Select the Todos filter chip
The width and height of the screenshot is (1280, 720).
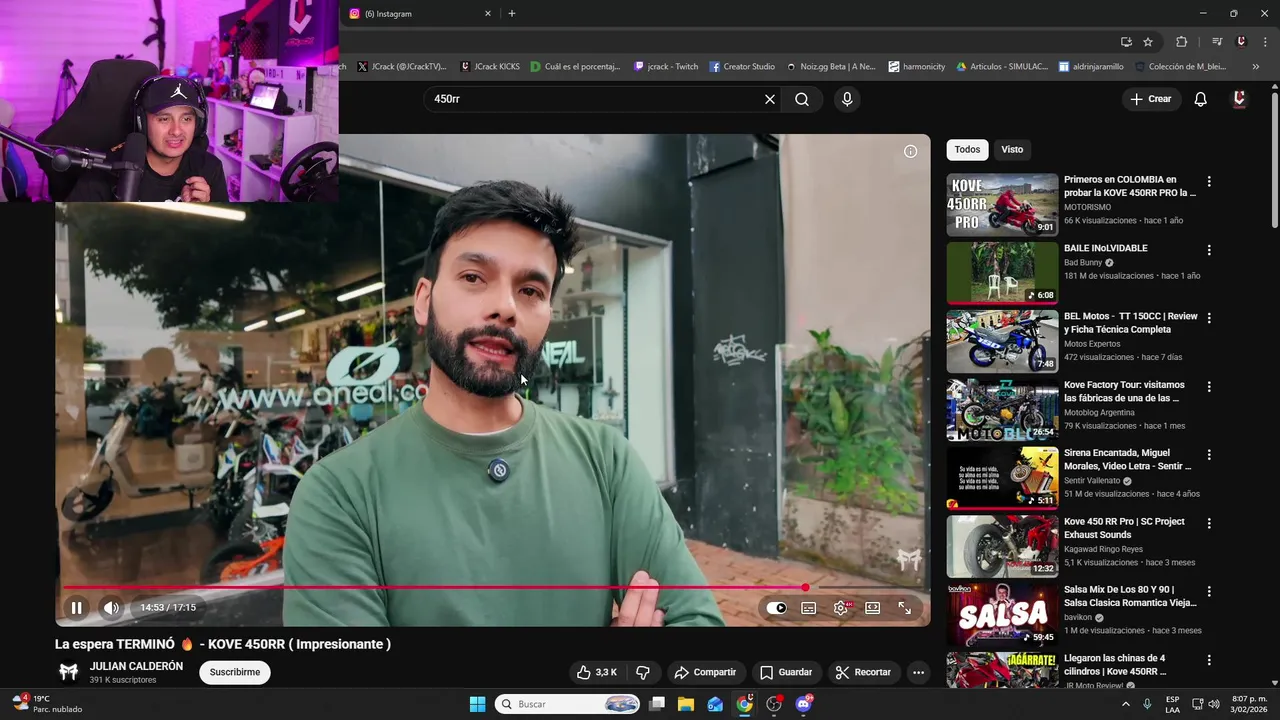coord(967,149)
